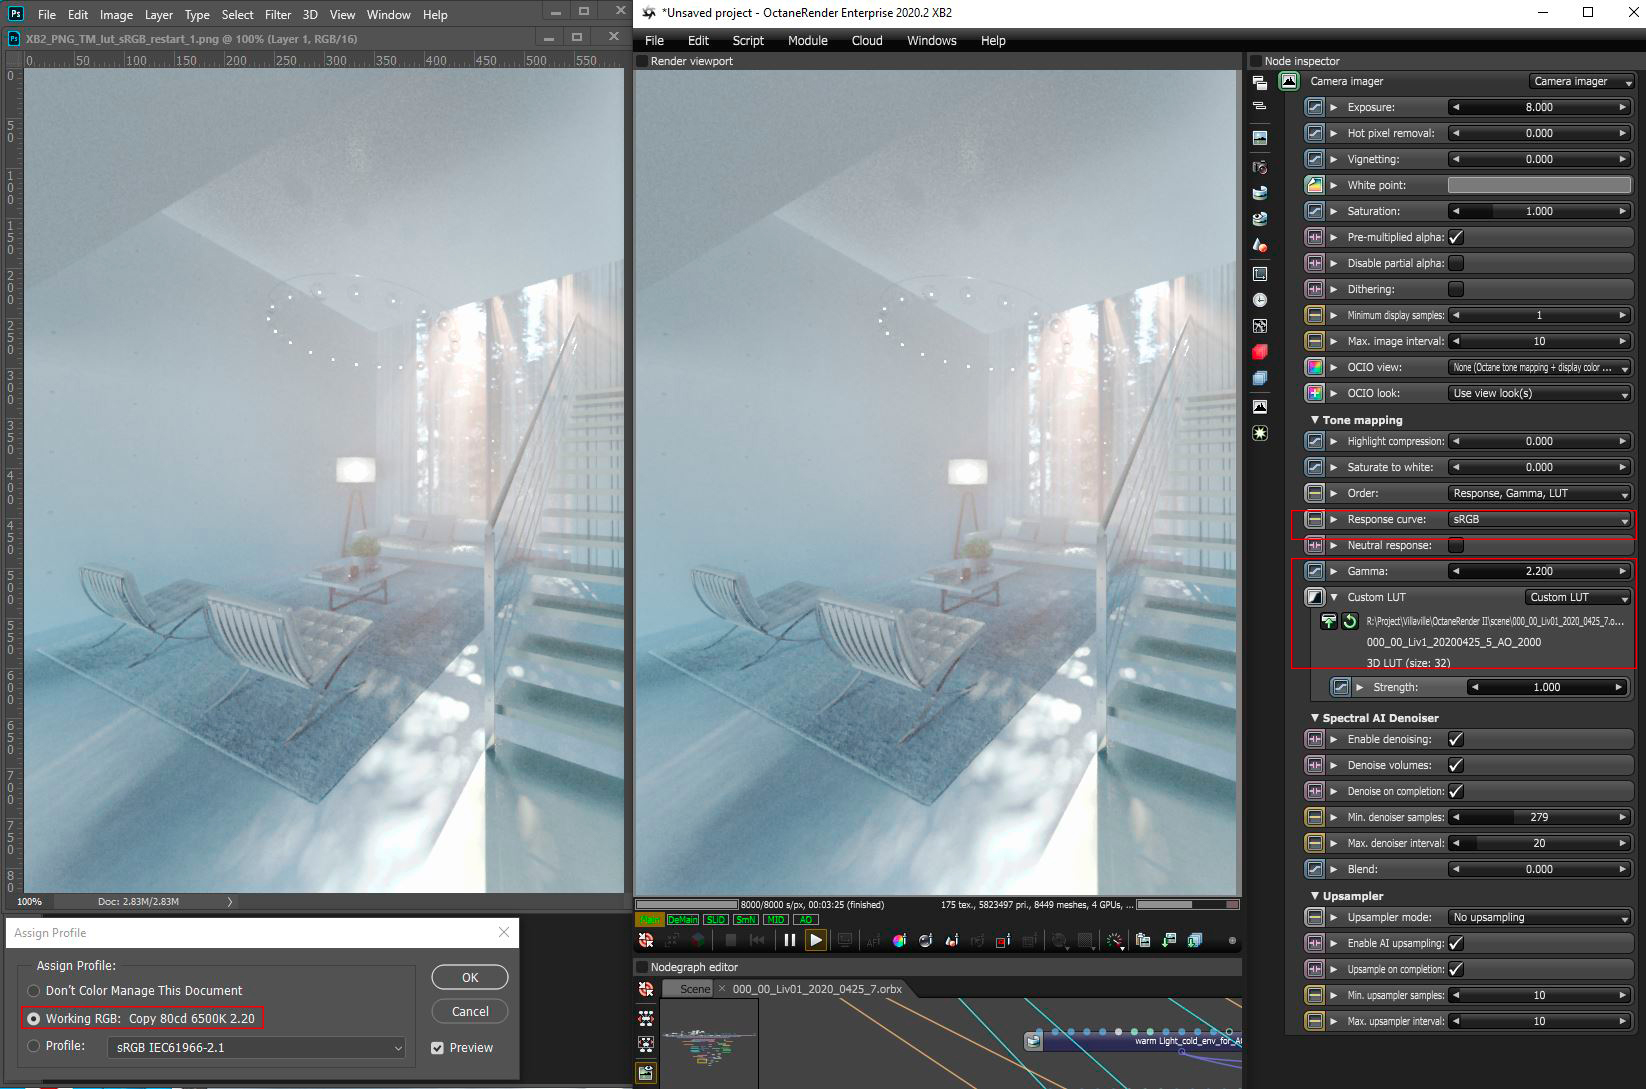Open the Filter menu in Photoshop

tap(278, 15)
